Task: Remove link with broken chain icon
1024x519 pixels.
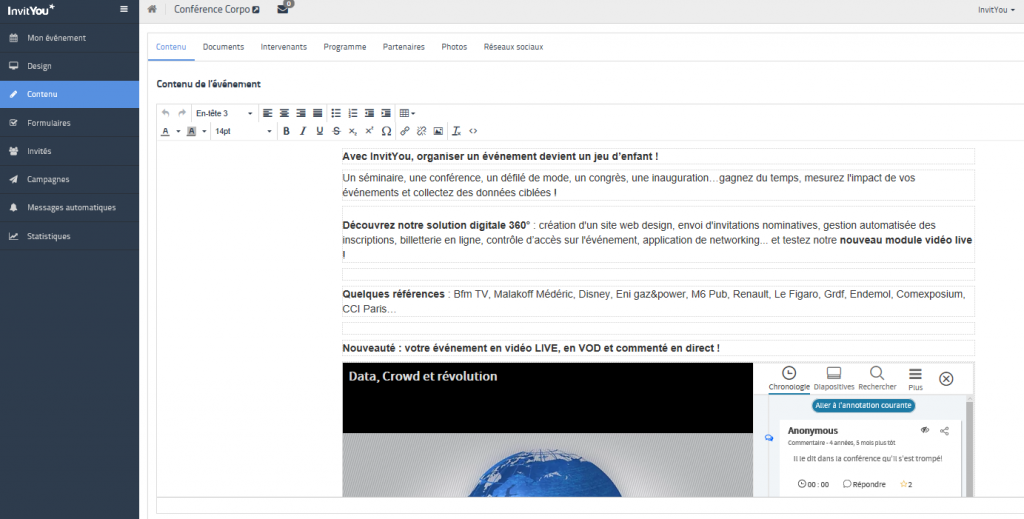Action: coord(421,131)
